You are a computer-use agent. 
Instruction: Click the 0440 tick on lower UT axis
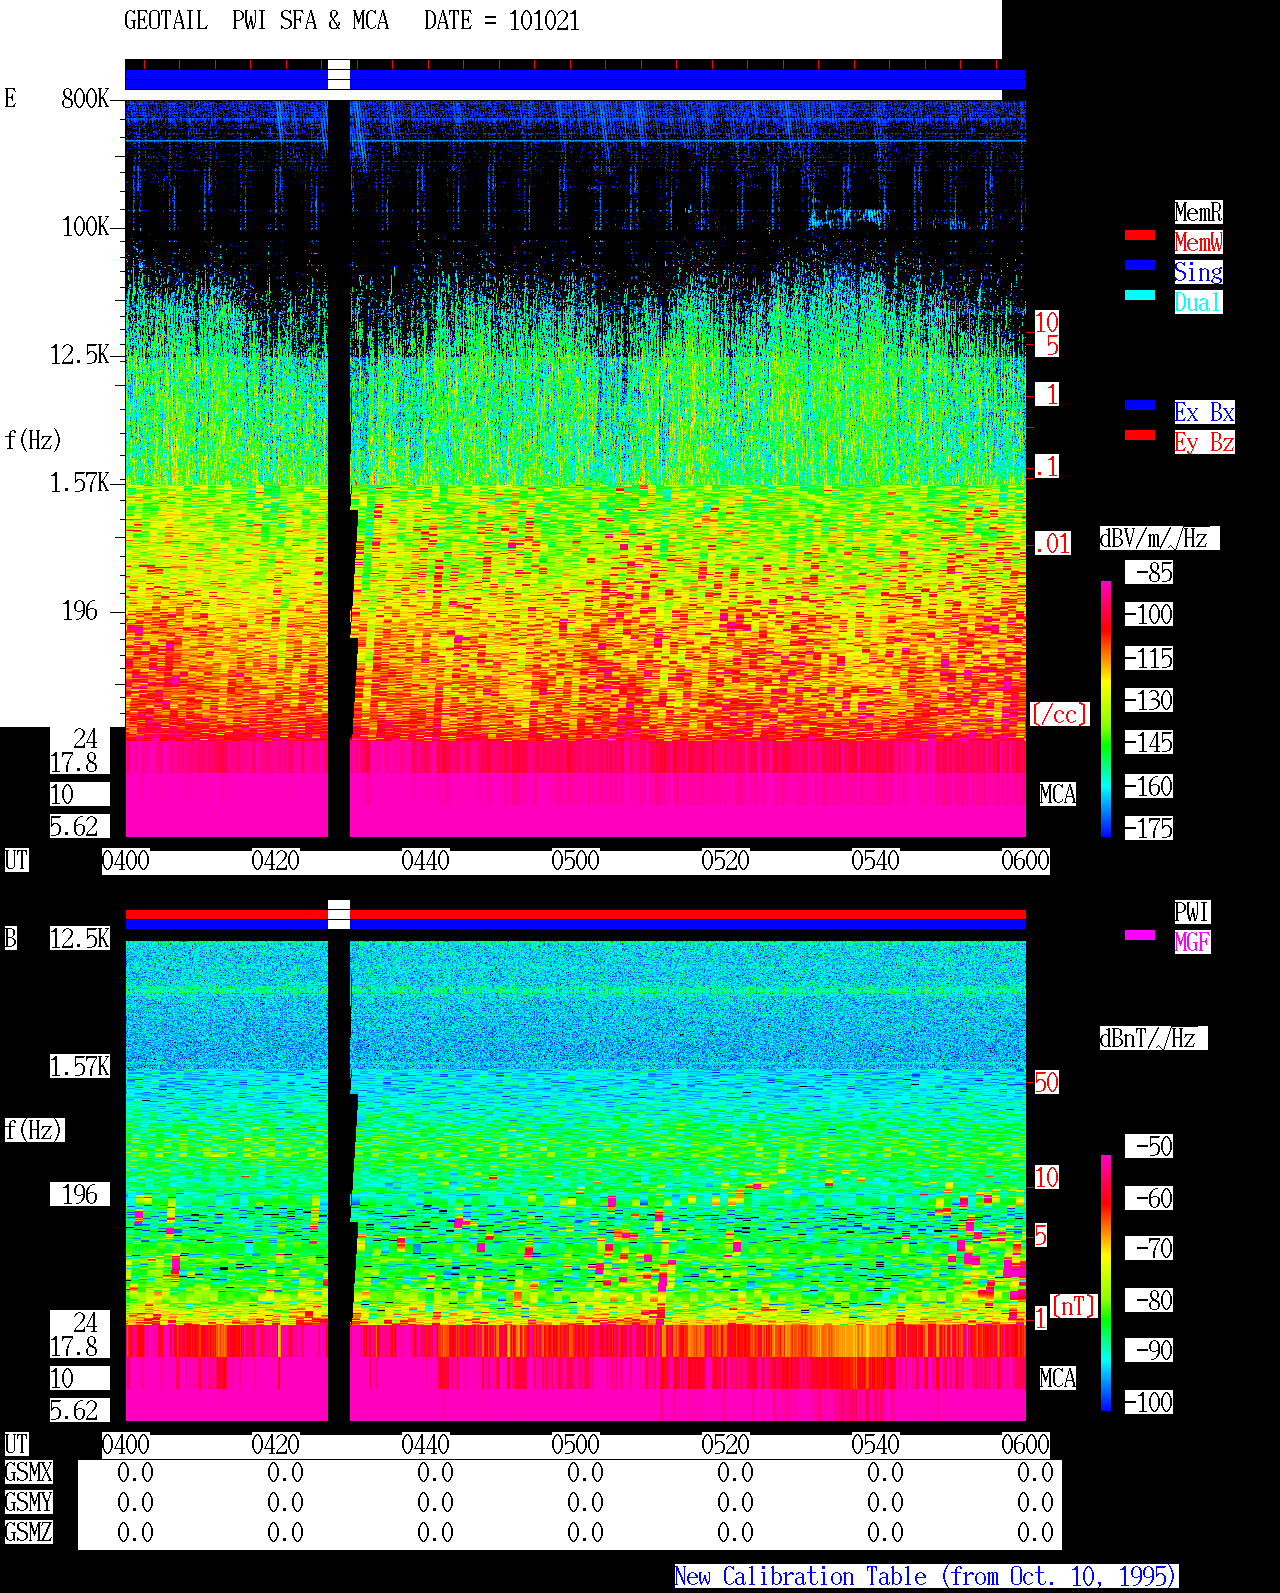425,1445
